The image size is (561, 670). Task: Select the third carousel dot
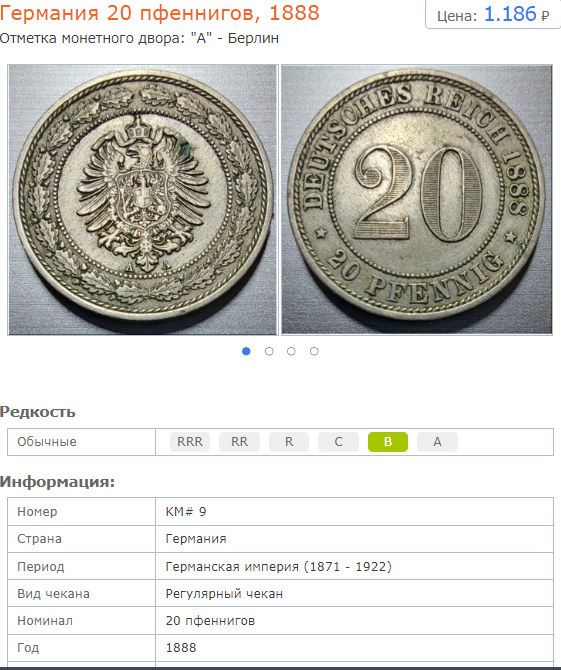[x=291, y=351]
